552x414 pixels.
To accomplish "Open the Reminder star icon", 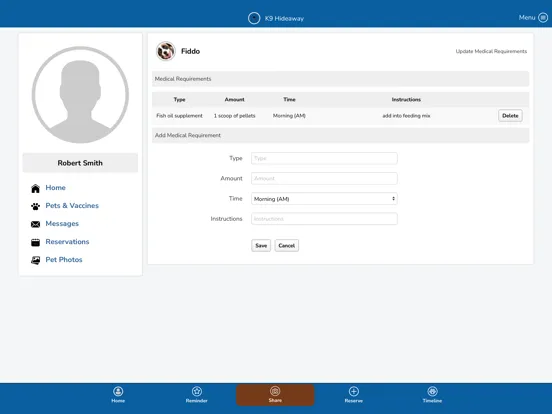I will [x=197, y=391].
